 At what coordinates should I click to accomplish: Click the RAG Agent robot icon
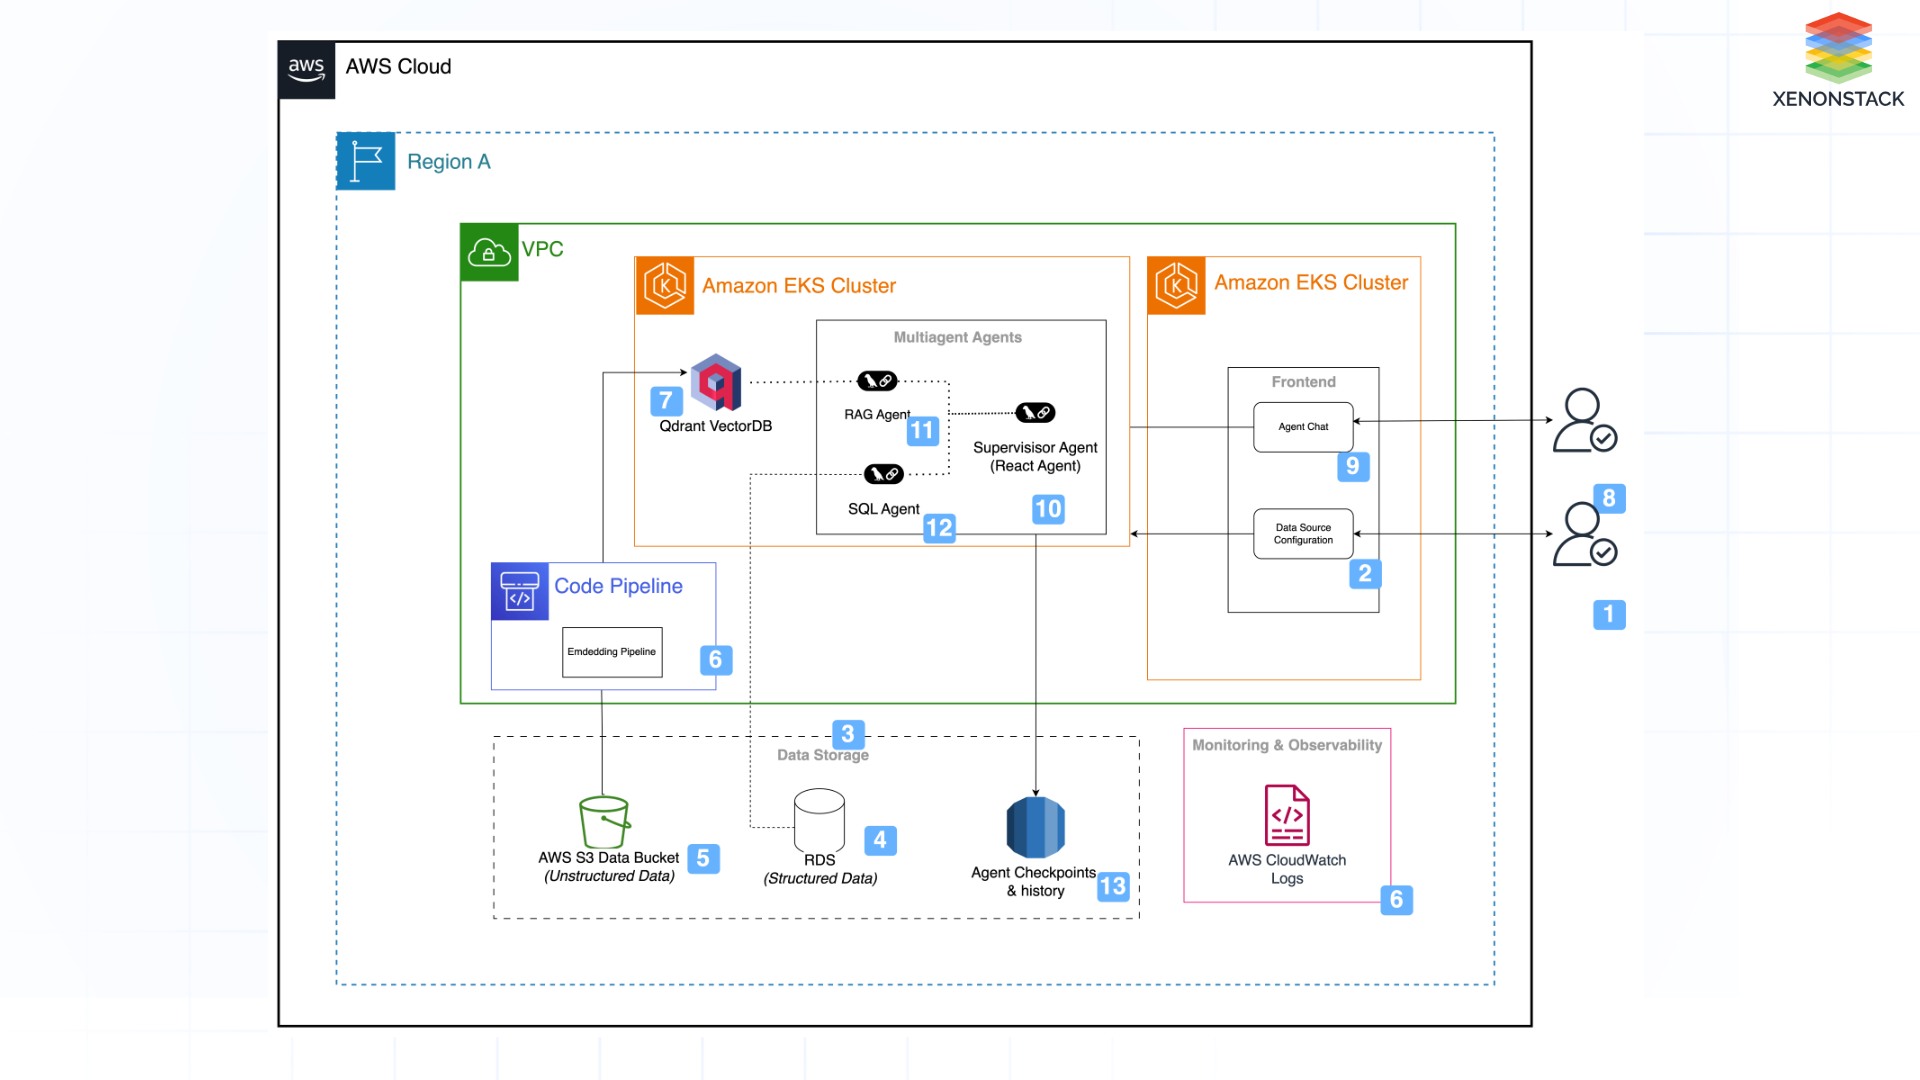tap(876, 379)
